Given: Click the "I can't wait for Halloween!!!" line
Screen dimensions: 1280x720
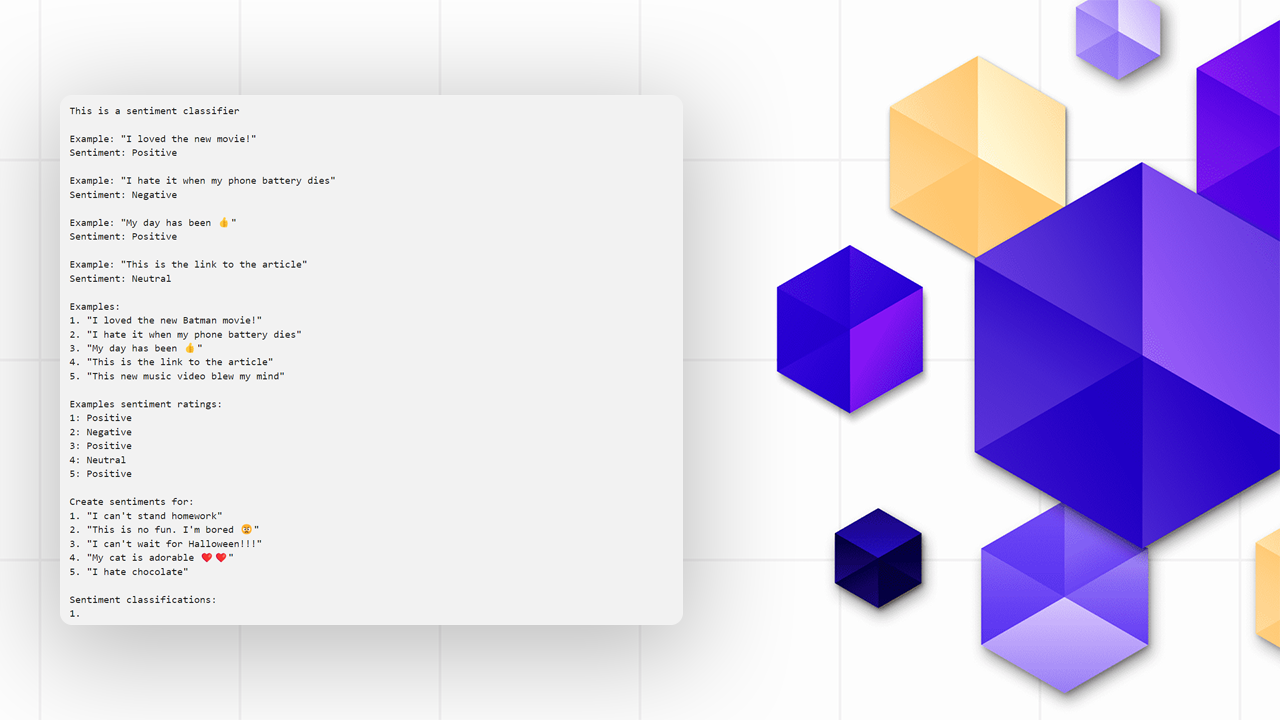Looking at the screenshot, I should point(174,544).
